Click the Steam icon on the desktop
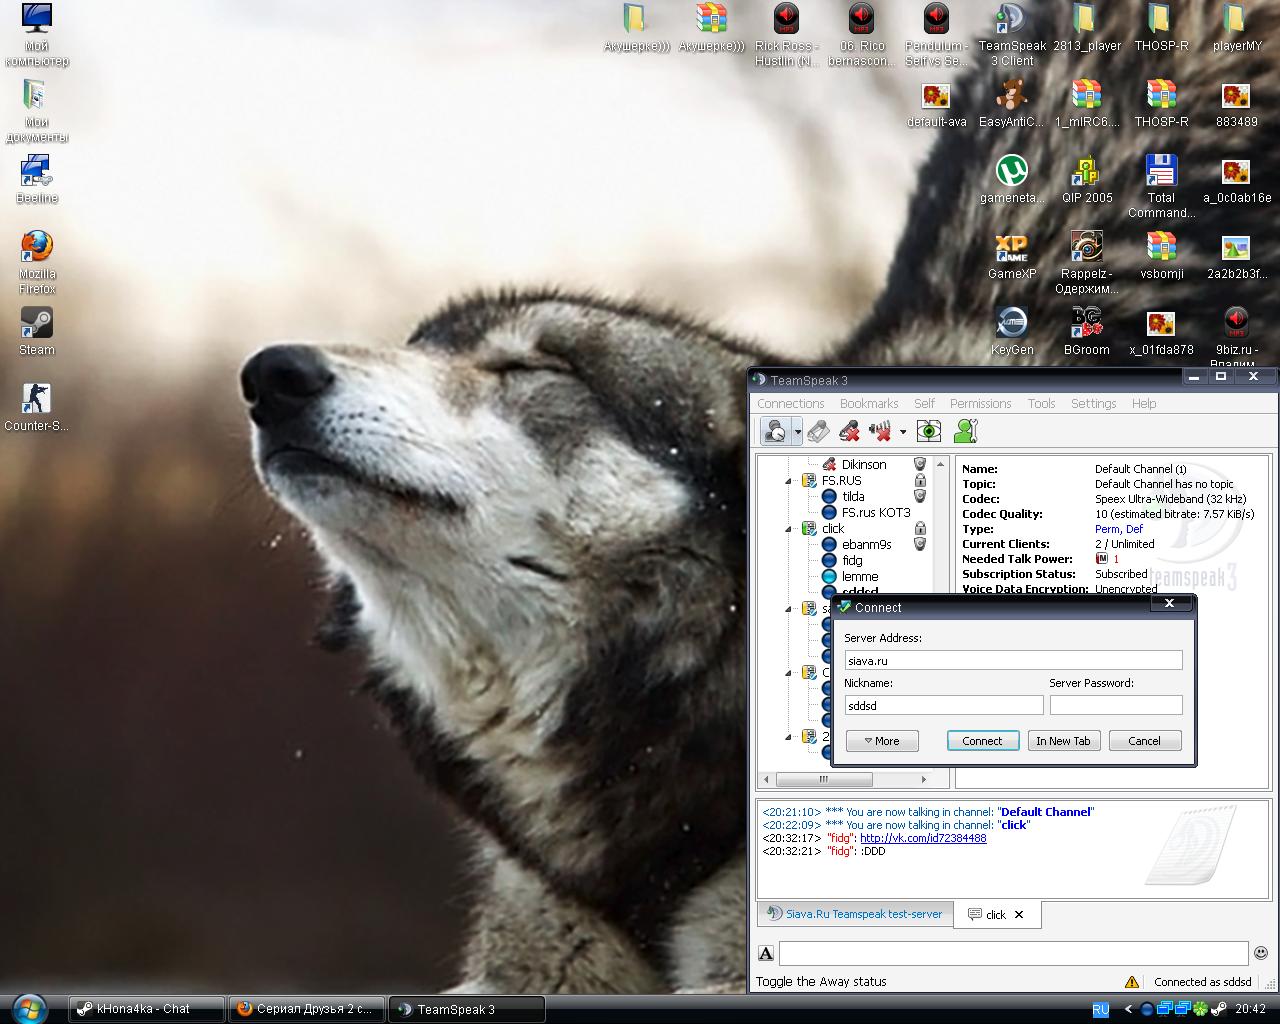This screenshot has height=1024, width=1280. click(x=36, y=323)
